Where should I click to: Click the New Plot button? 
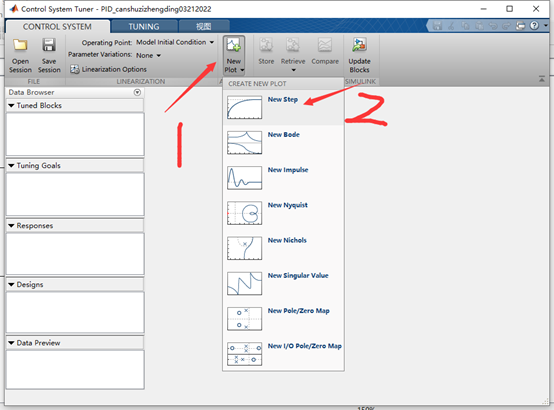click(234, 55)
